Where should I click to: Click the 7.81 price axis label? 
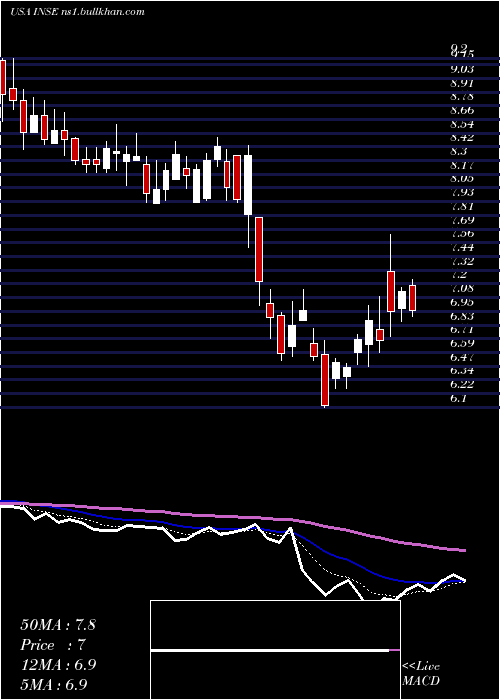click(x=462, y=206)
